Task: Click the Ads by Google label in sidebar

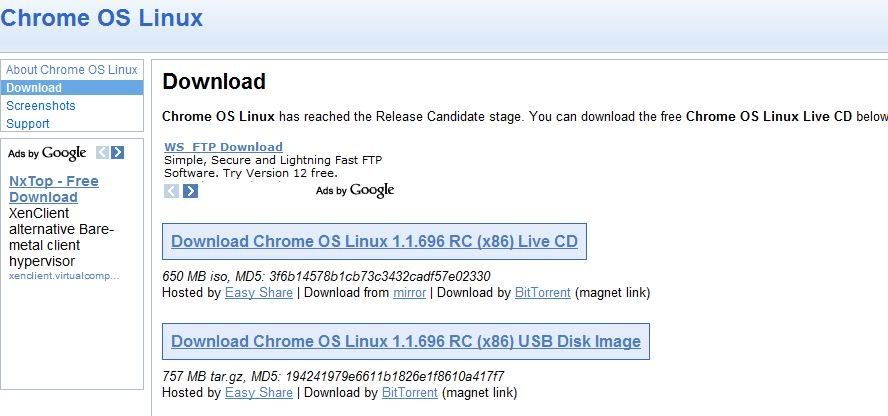Action: pyautogui.click(x=47, y=153)
